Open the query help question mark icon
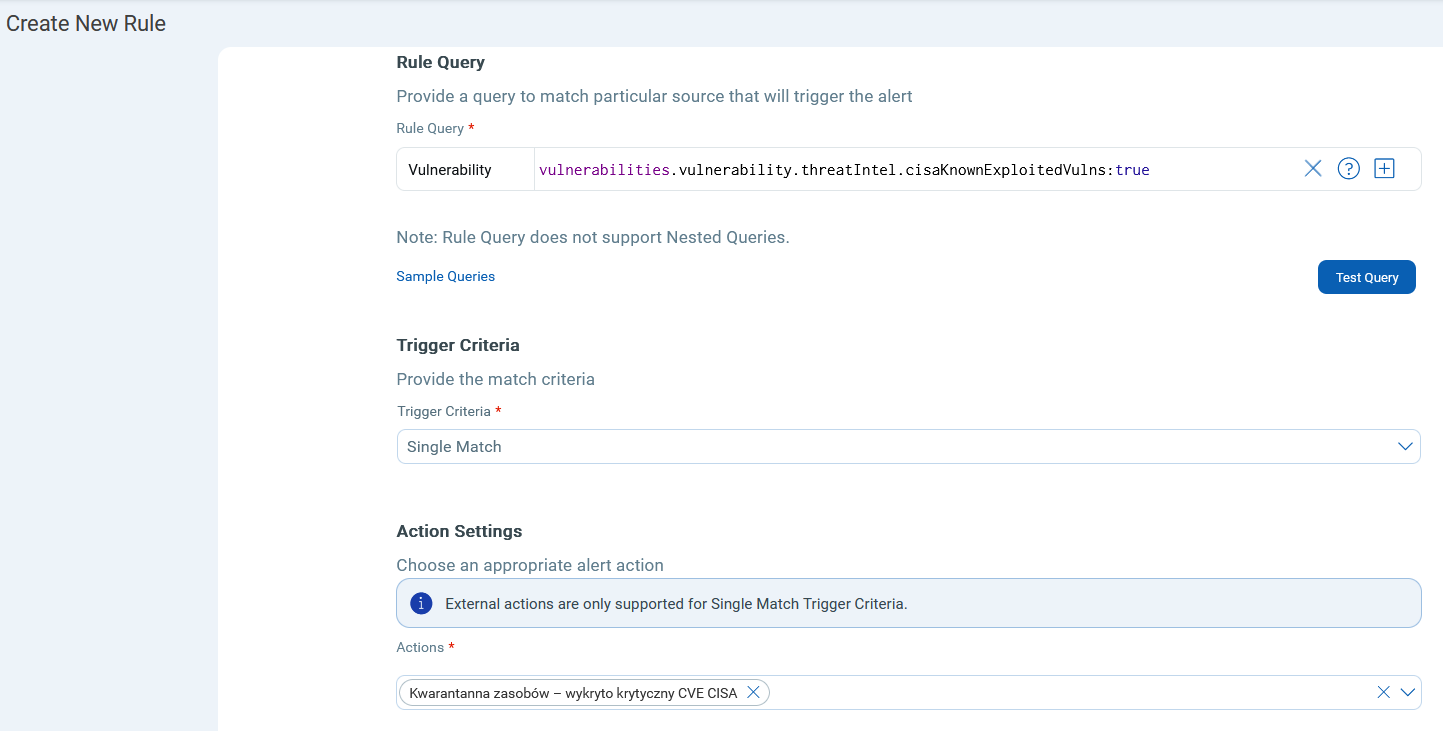The height and width of the screenshot is (731, 1443). coord(1348,169)
